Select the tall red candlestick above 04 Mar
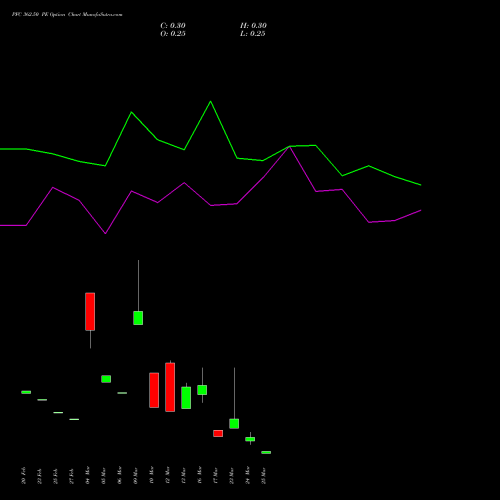The image size is (500, 500). pos(90,312)
